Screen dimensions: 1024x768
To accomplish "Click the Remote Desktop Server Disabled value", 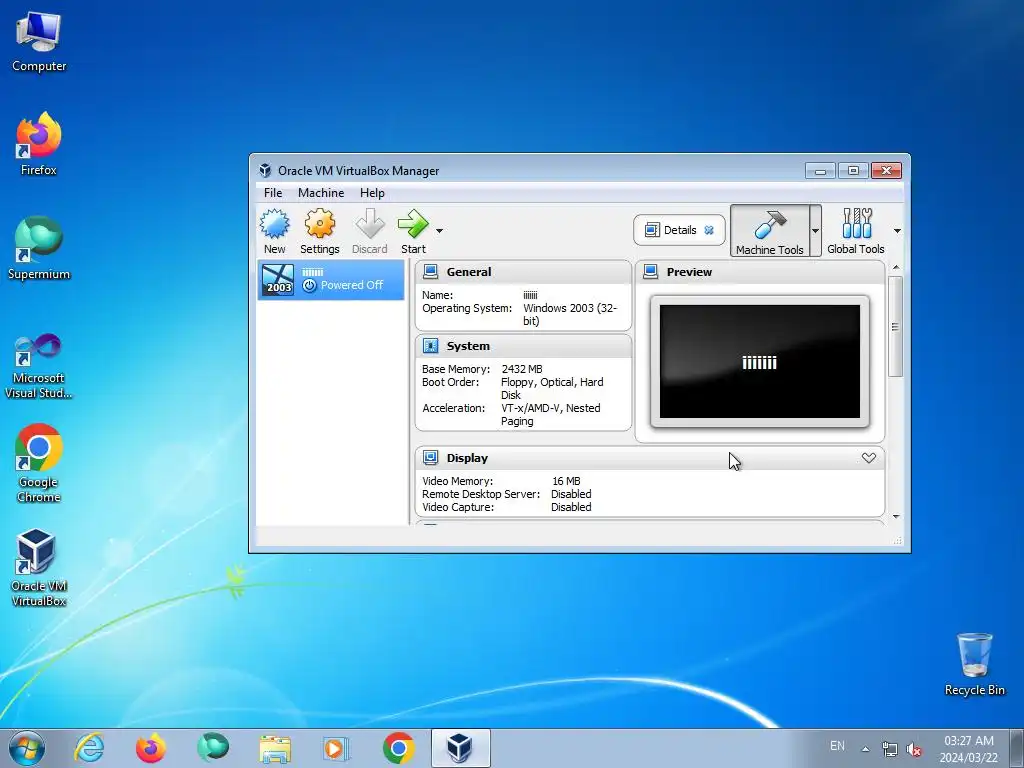I will pyautogui.click(x=571, y=494).
